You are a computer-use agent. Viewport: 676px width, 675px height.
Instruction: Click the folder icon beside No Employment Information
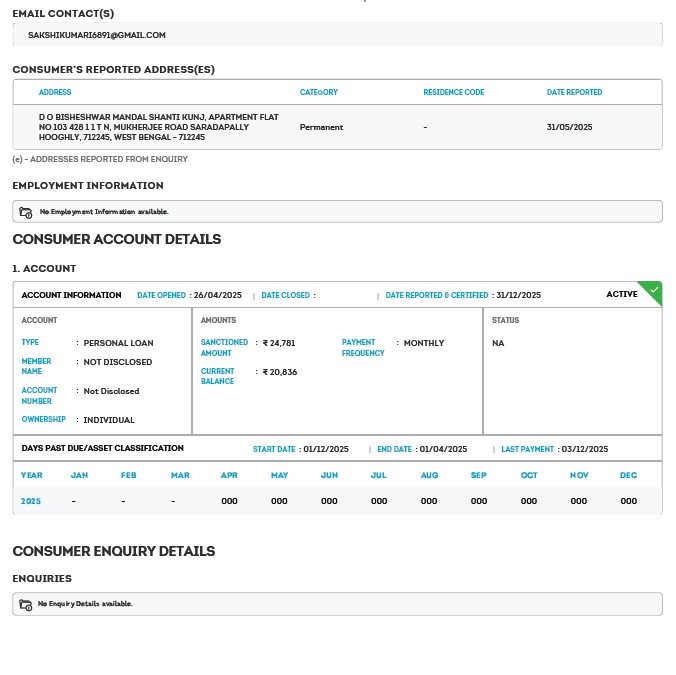point(26,212)
